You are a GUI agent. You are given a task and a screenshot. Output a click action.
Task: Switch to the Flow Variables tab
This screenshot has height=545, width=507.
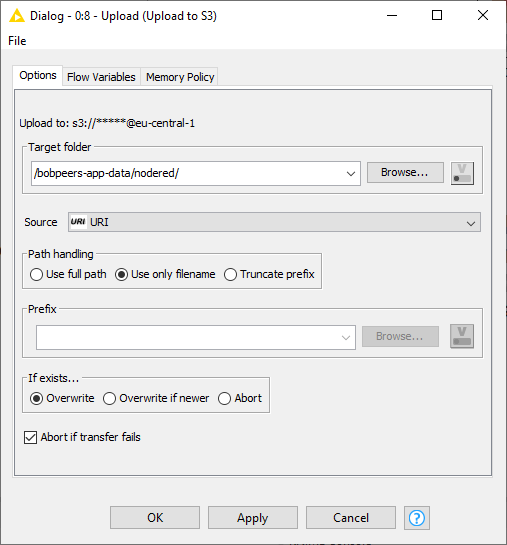pos(101,77)
